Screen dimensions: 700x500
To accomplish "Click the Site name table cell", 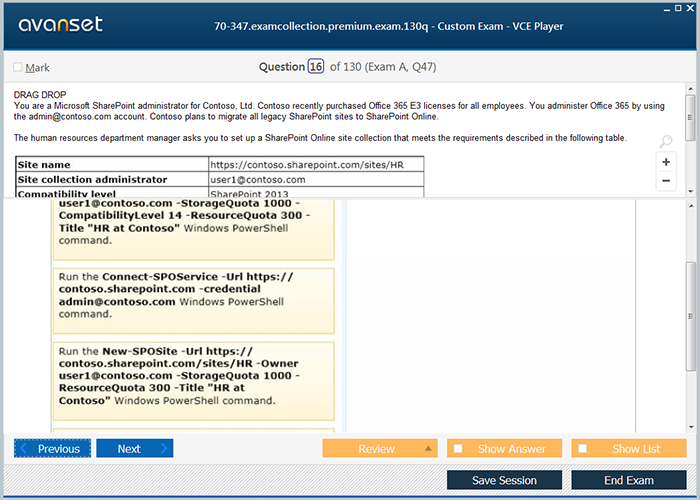I will pyautogui.click(x=112, y=164).
